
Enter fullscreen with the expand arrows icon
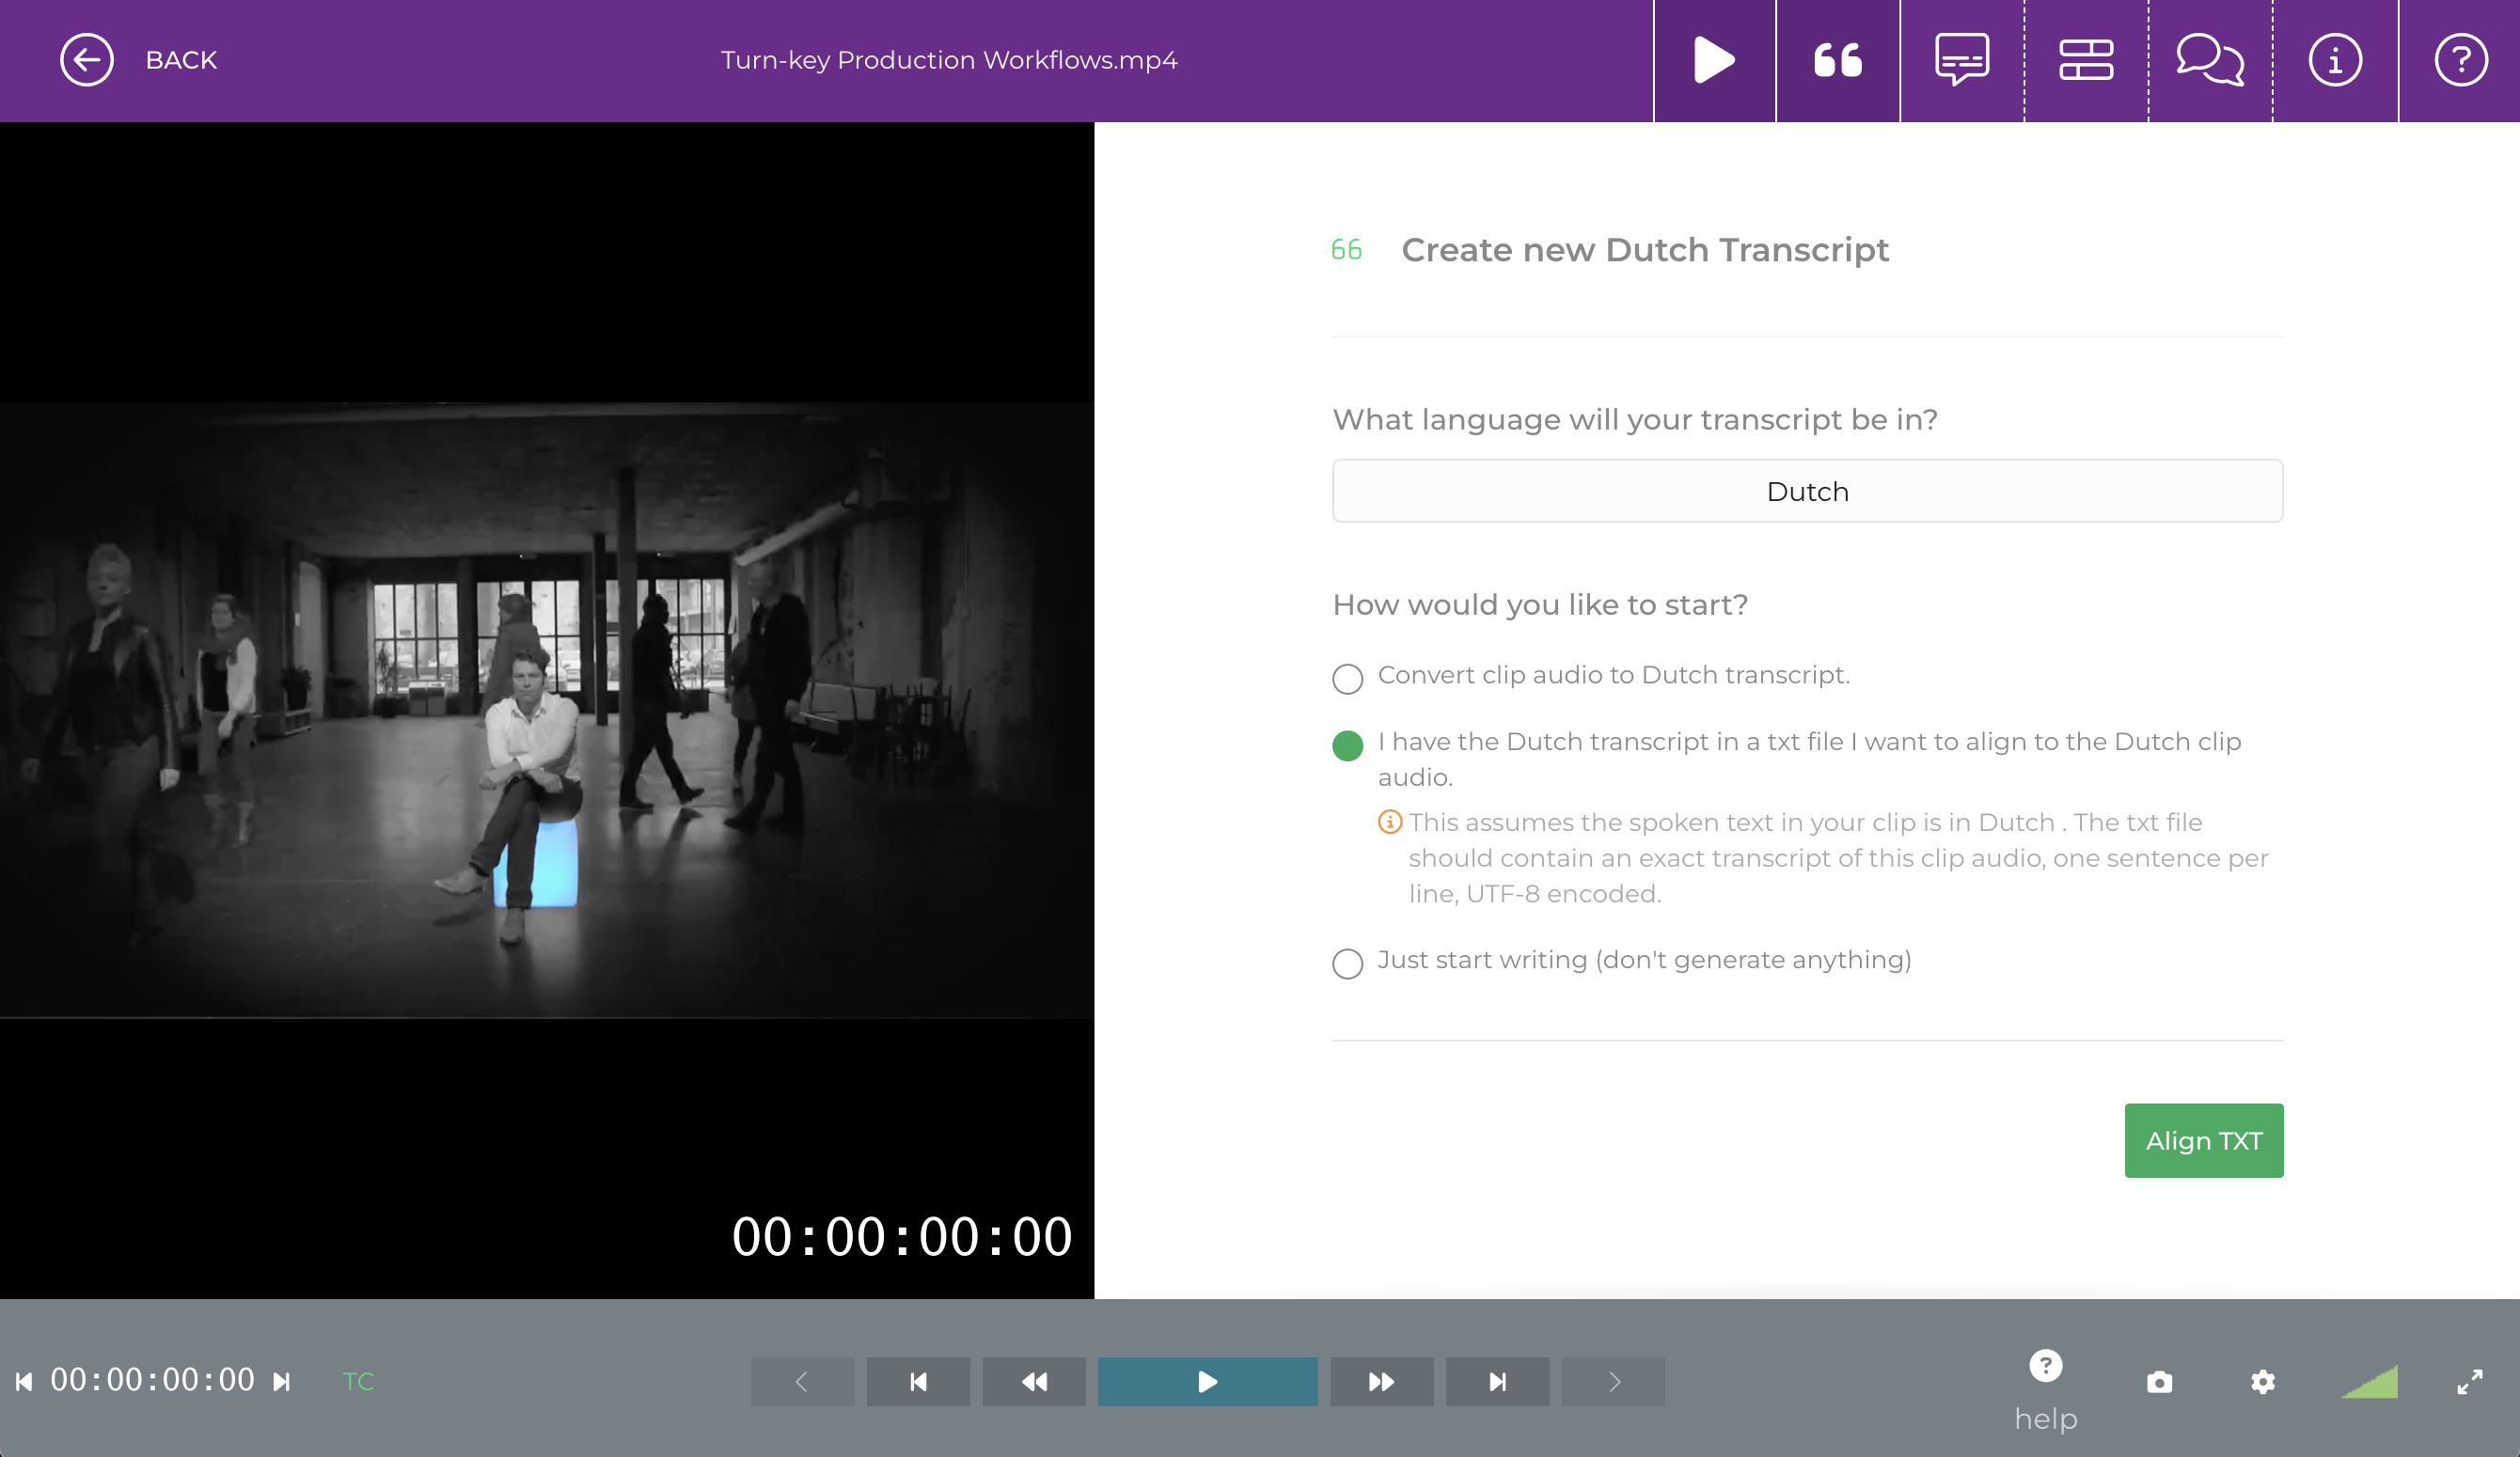pyautogui.click(x=2469, y=1382)
